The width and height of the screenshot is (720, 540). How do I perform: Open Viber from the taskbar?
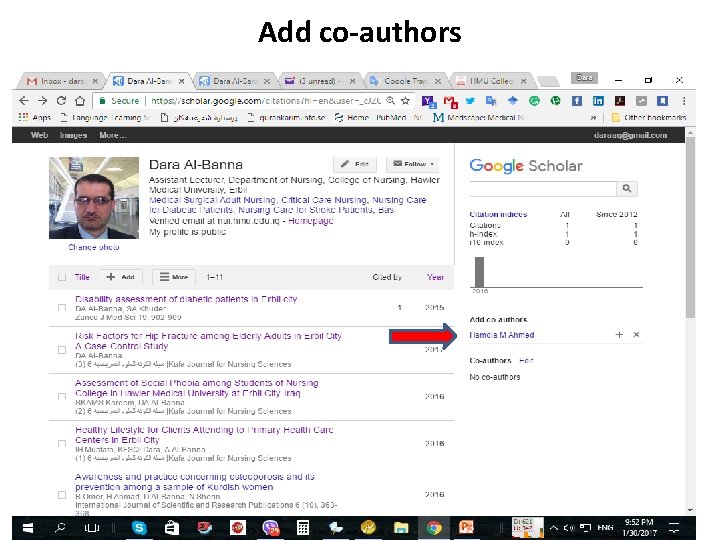pyautogui.click(x=270, y=528)
